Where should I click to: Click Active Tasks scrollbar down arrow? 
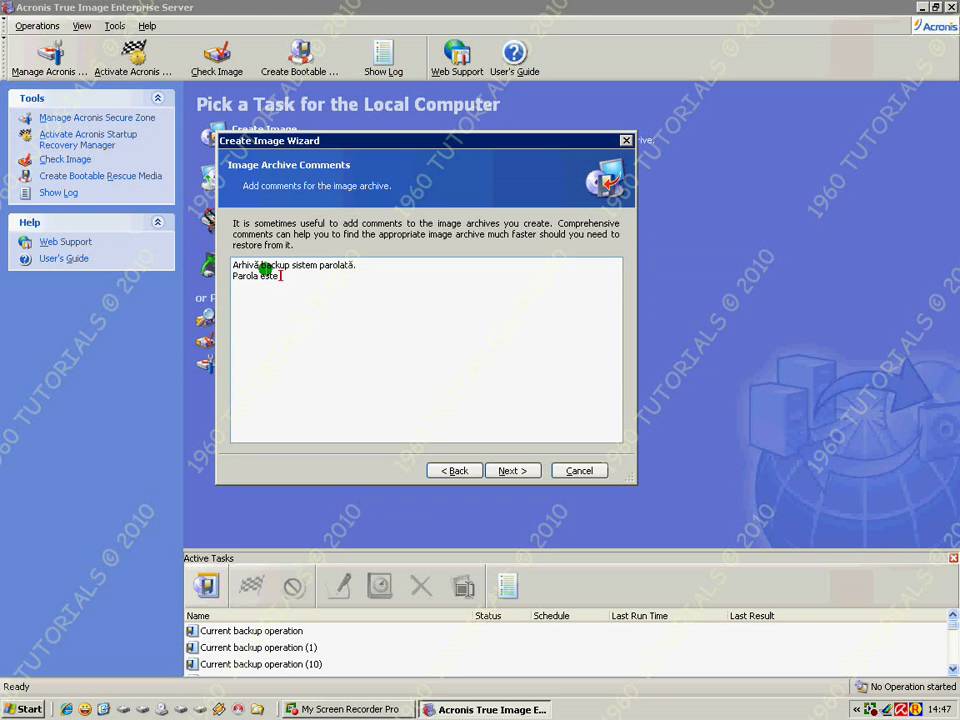click(x=953, y=669)
